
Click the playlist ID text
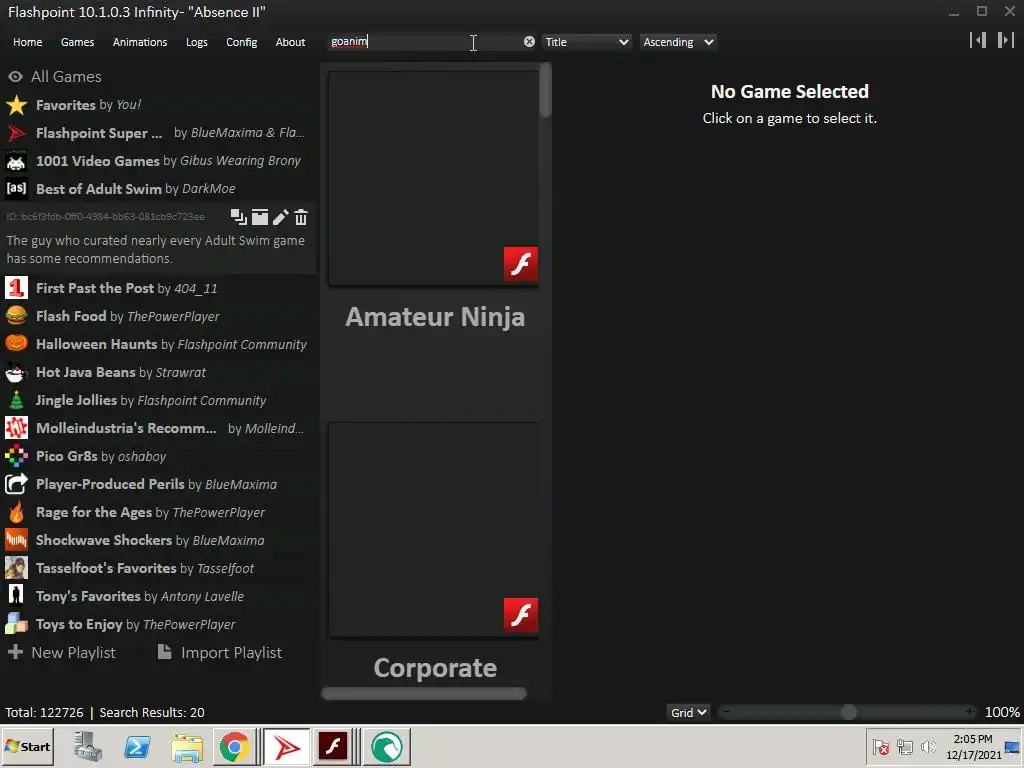pyautogui.click(x=105, y=217)
